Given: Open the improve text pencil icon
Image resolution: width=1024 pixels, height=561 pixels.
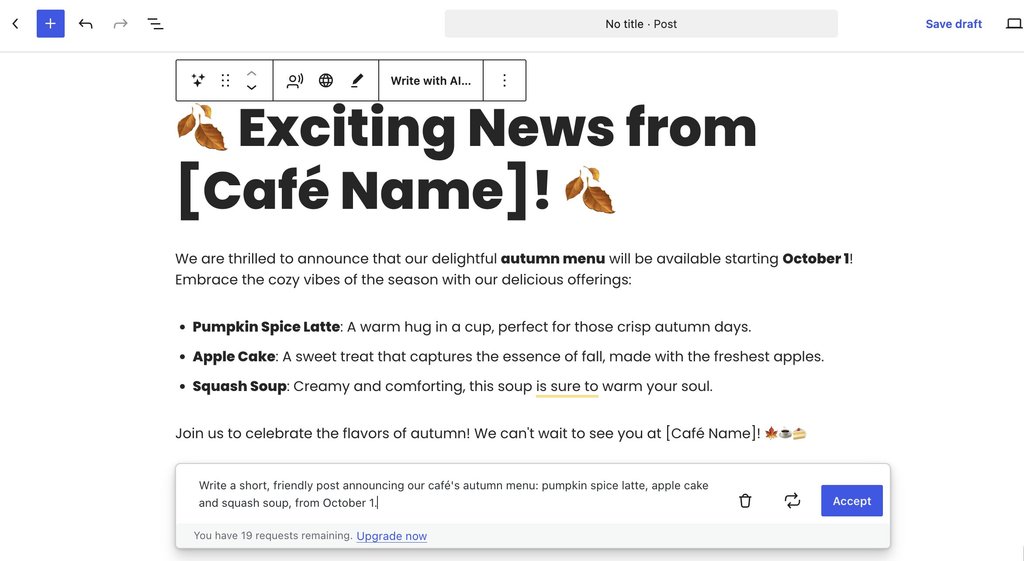Looking at the screenshot, I should (357, 80).
